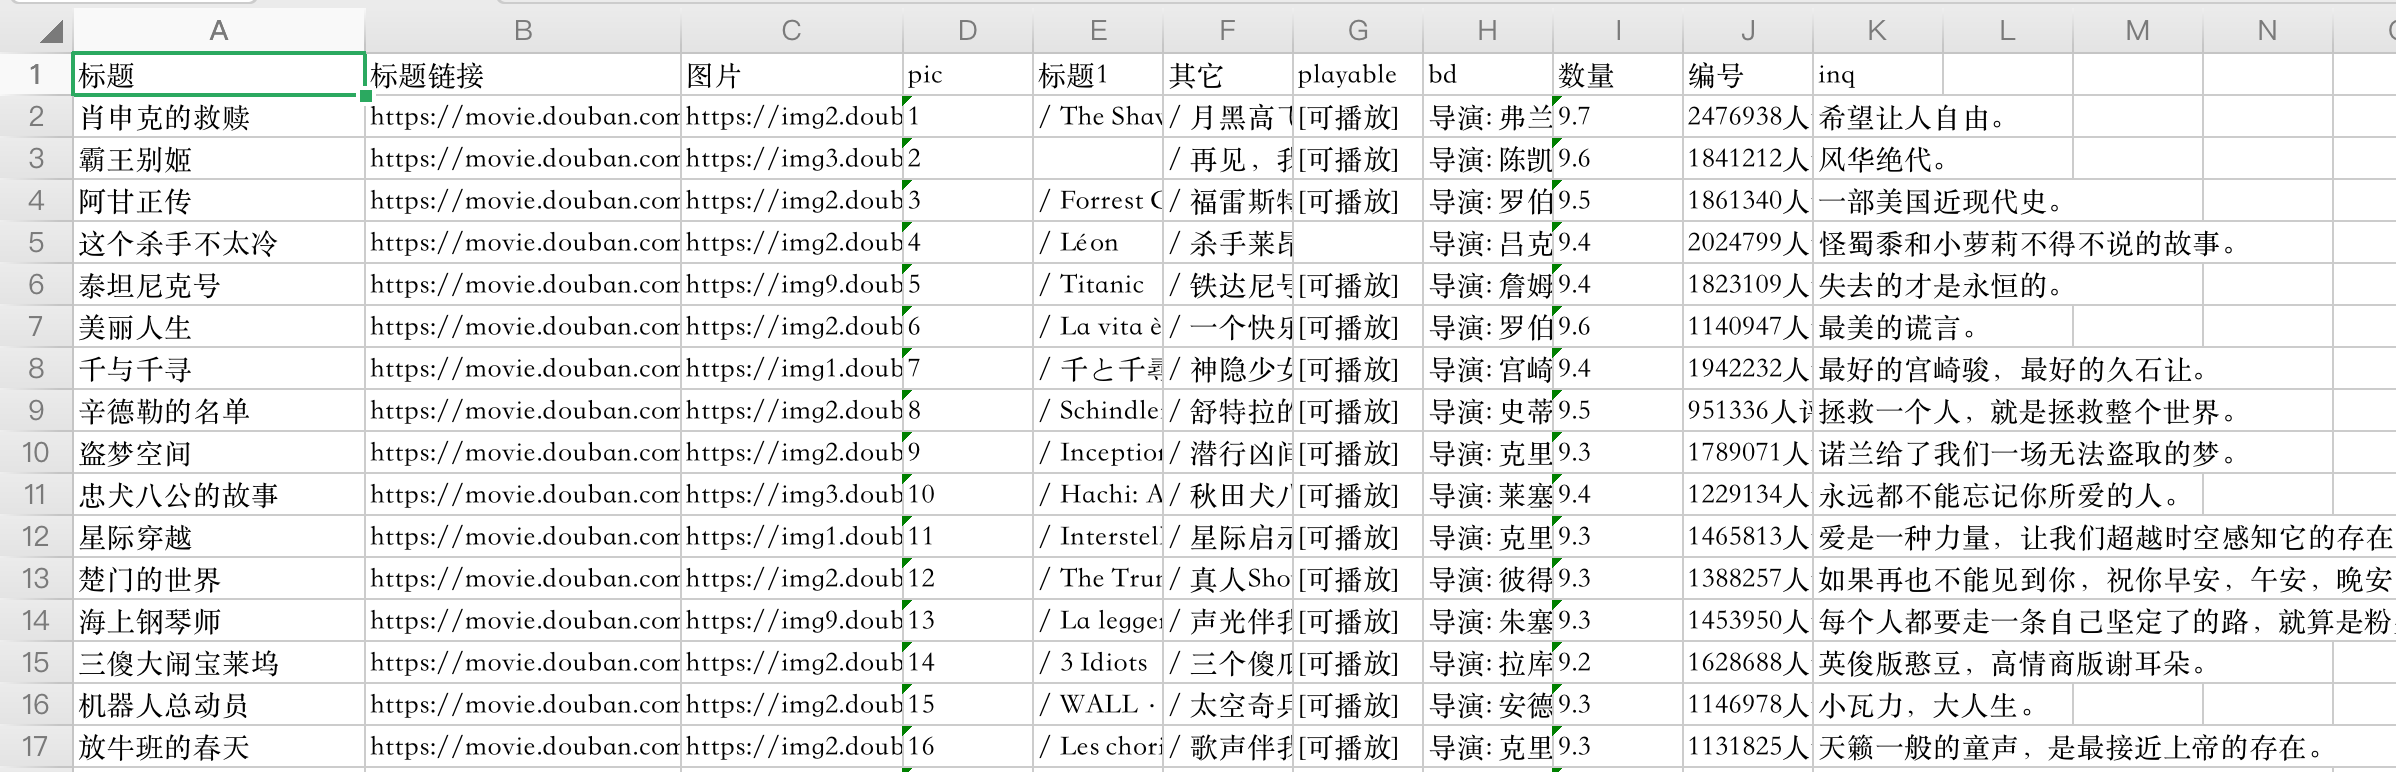Select column A header
This screenshot has width=2396, height=772.
(x=219, y=31)
